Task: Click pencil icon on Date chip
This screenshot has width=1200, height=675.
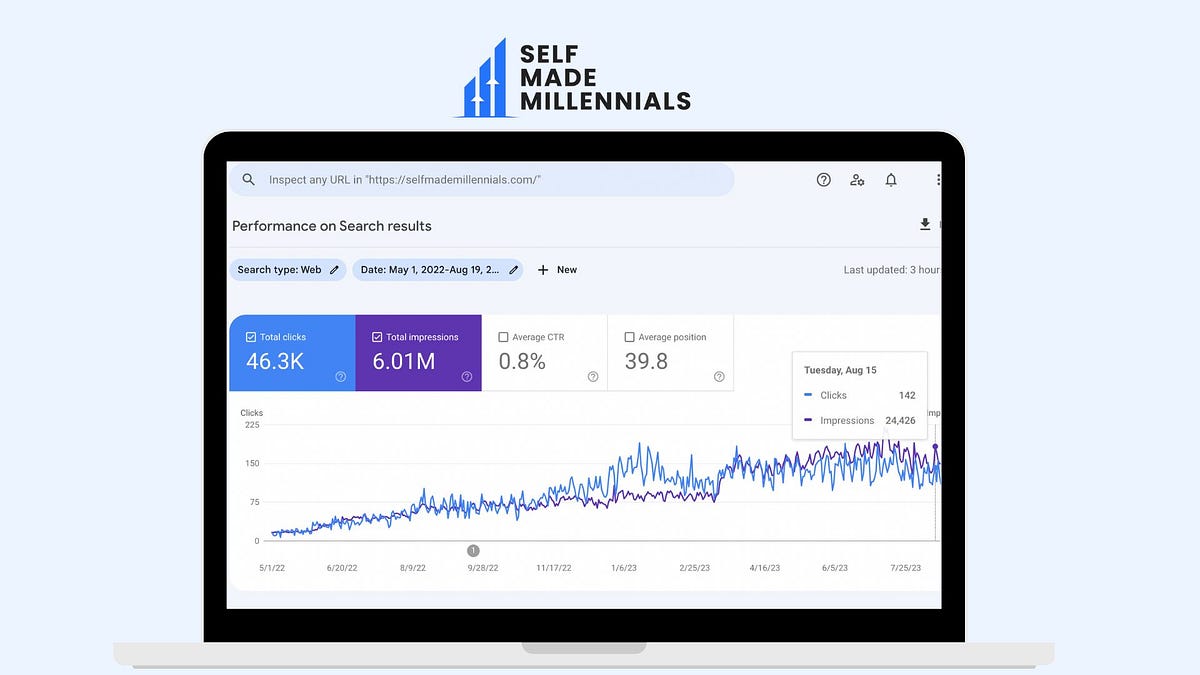Action: [x=514, y=270]
